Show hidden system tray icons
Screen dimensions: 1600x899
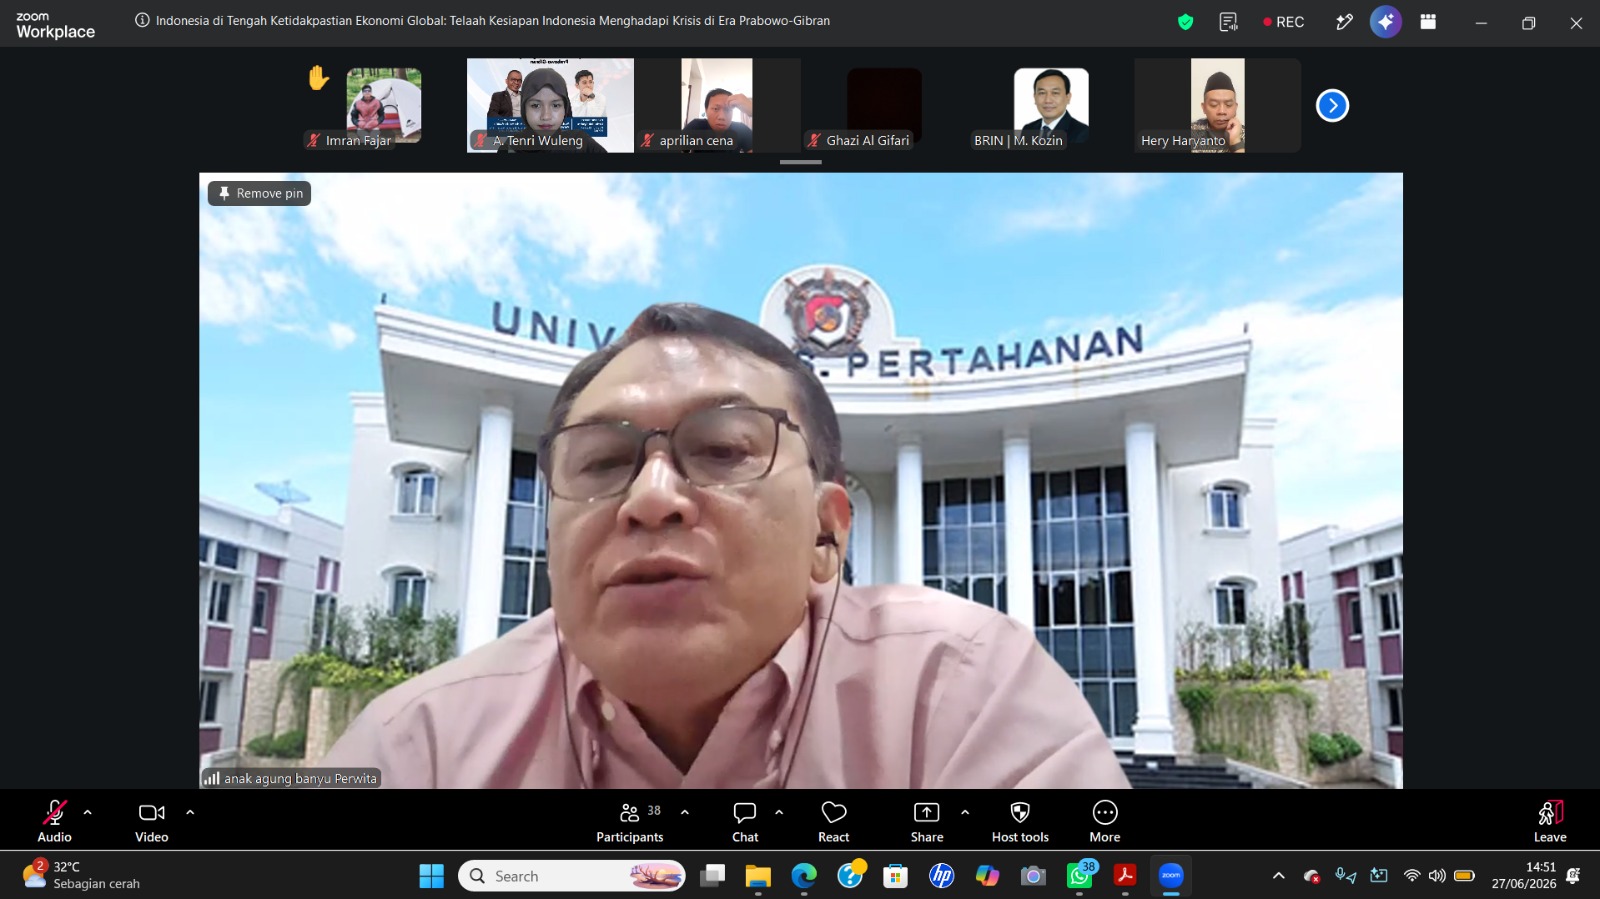(1278, 876)
